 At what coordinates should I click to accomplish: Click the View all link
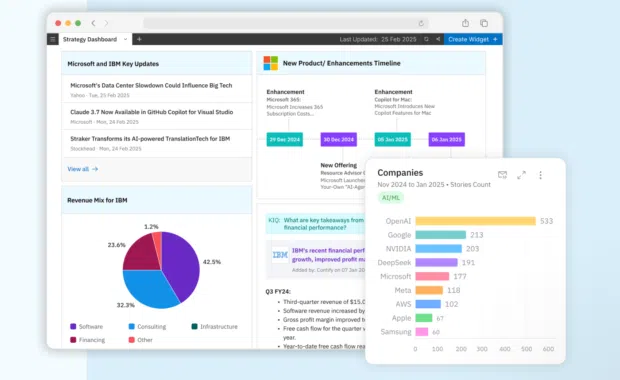point(83,169)
